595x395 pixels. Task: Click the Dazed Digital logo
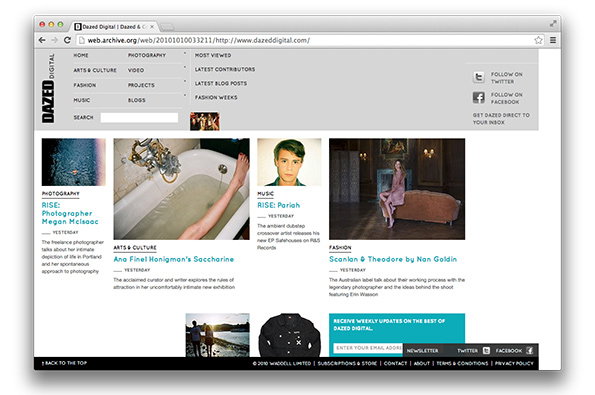(48, 88)
